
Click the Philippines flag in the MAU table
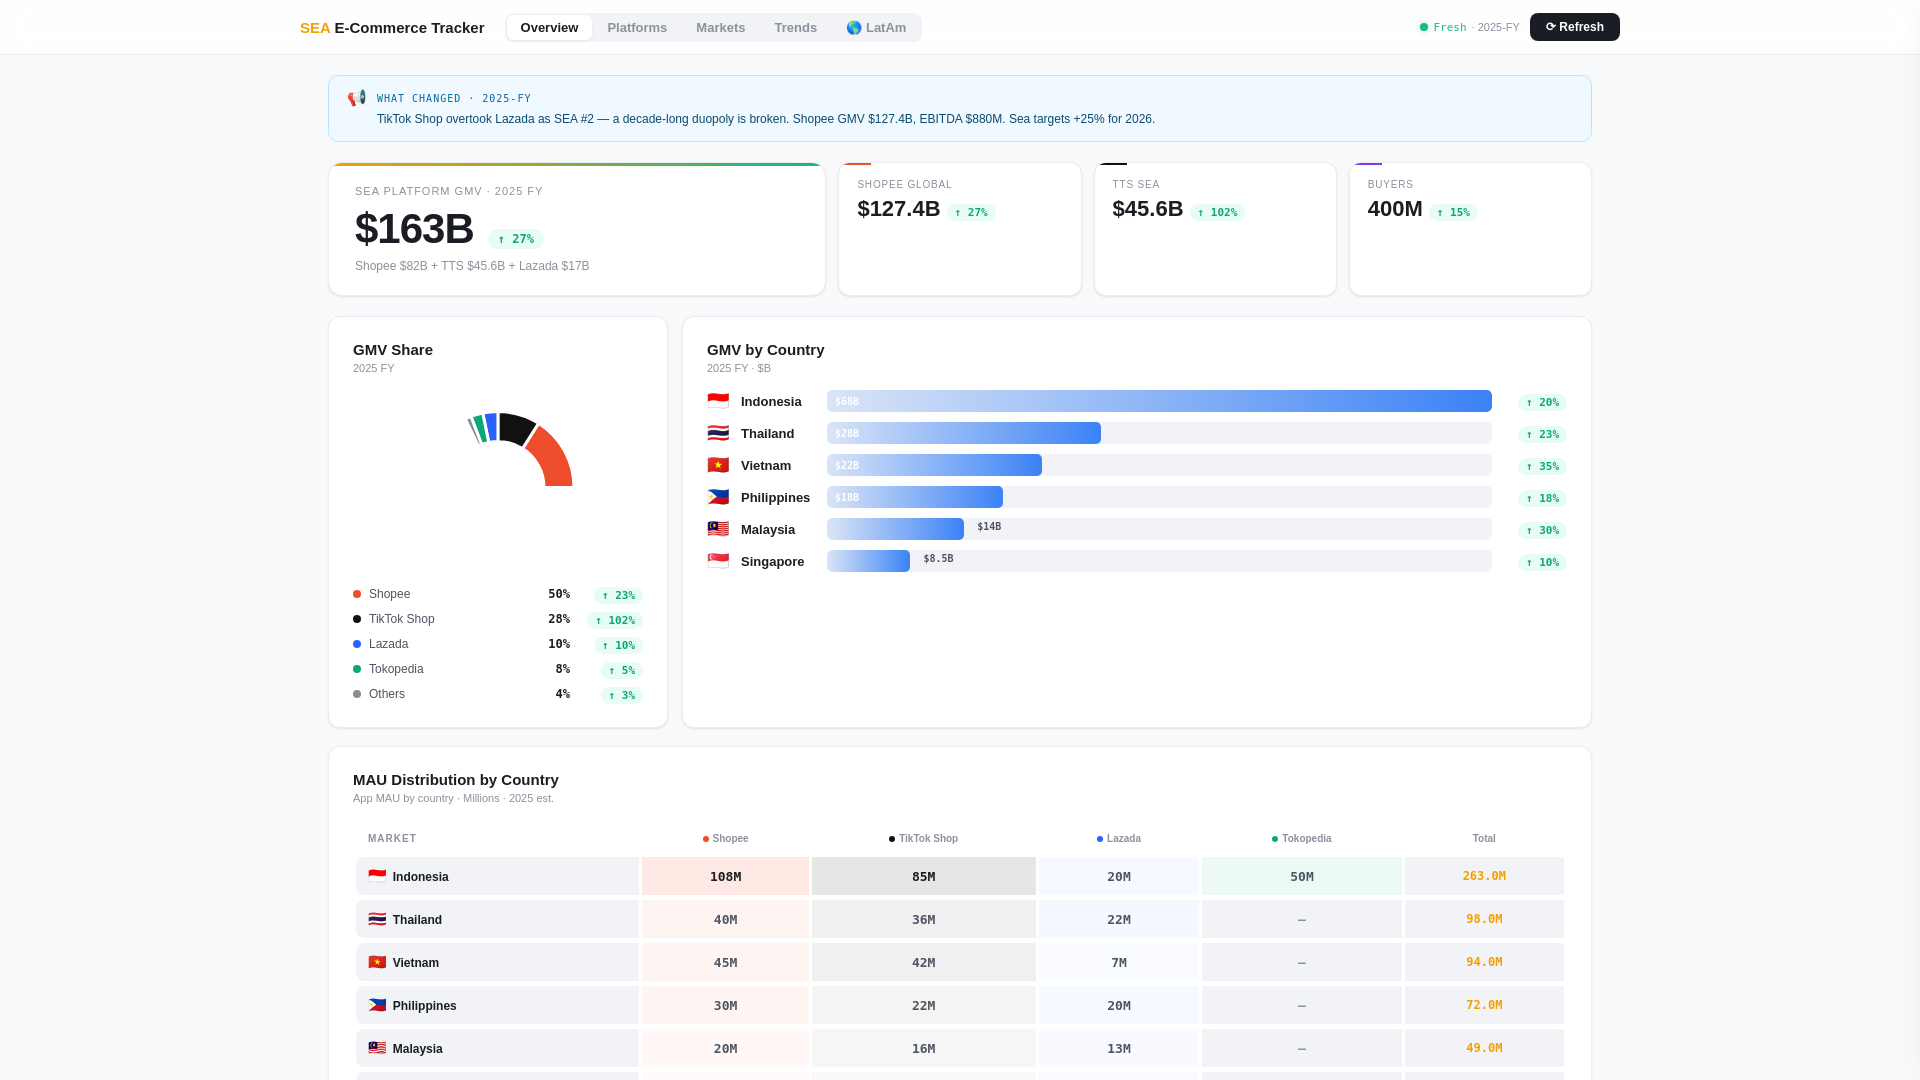377,1005
